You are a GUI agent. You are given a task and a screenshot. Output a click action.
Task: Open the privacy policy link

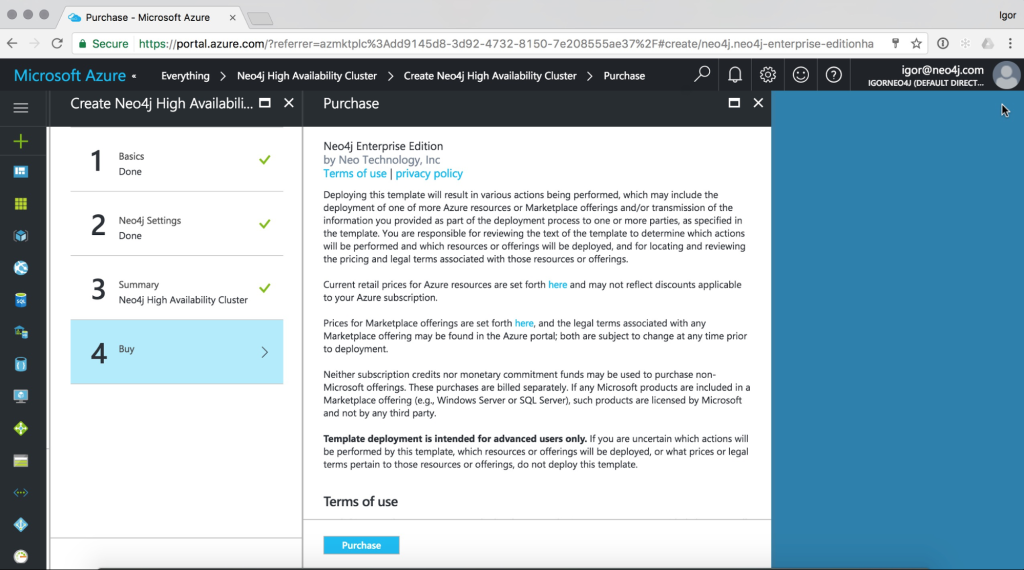point(429,174)
